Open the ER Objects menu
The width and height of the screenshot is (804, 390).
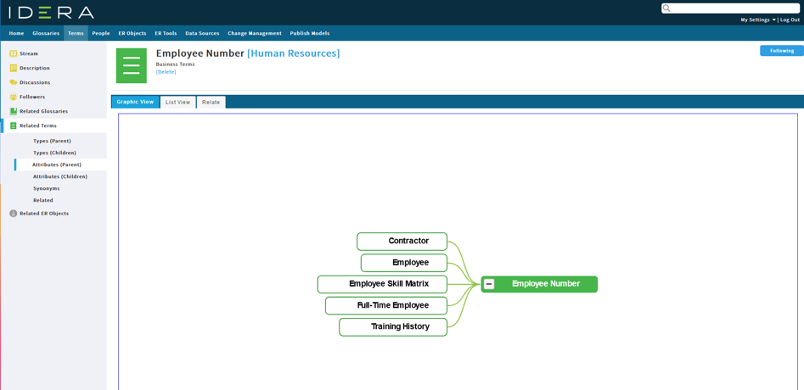click(132, 33)
